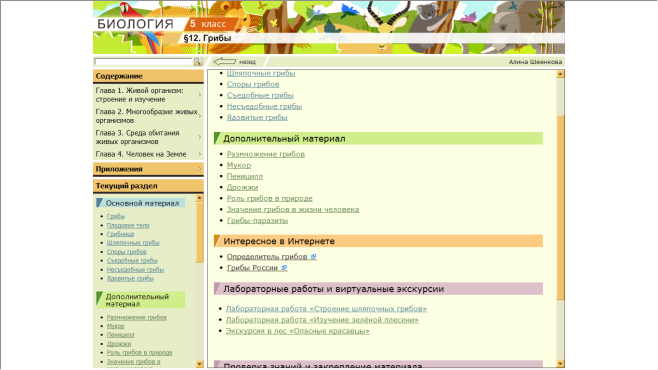Viewport: 658px width, 370px height.
Task: Open Экскурсия в лес «Опасные красавицы»
Action: (x=298, y=331)
